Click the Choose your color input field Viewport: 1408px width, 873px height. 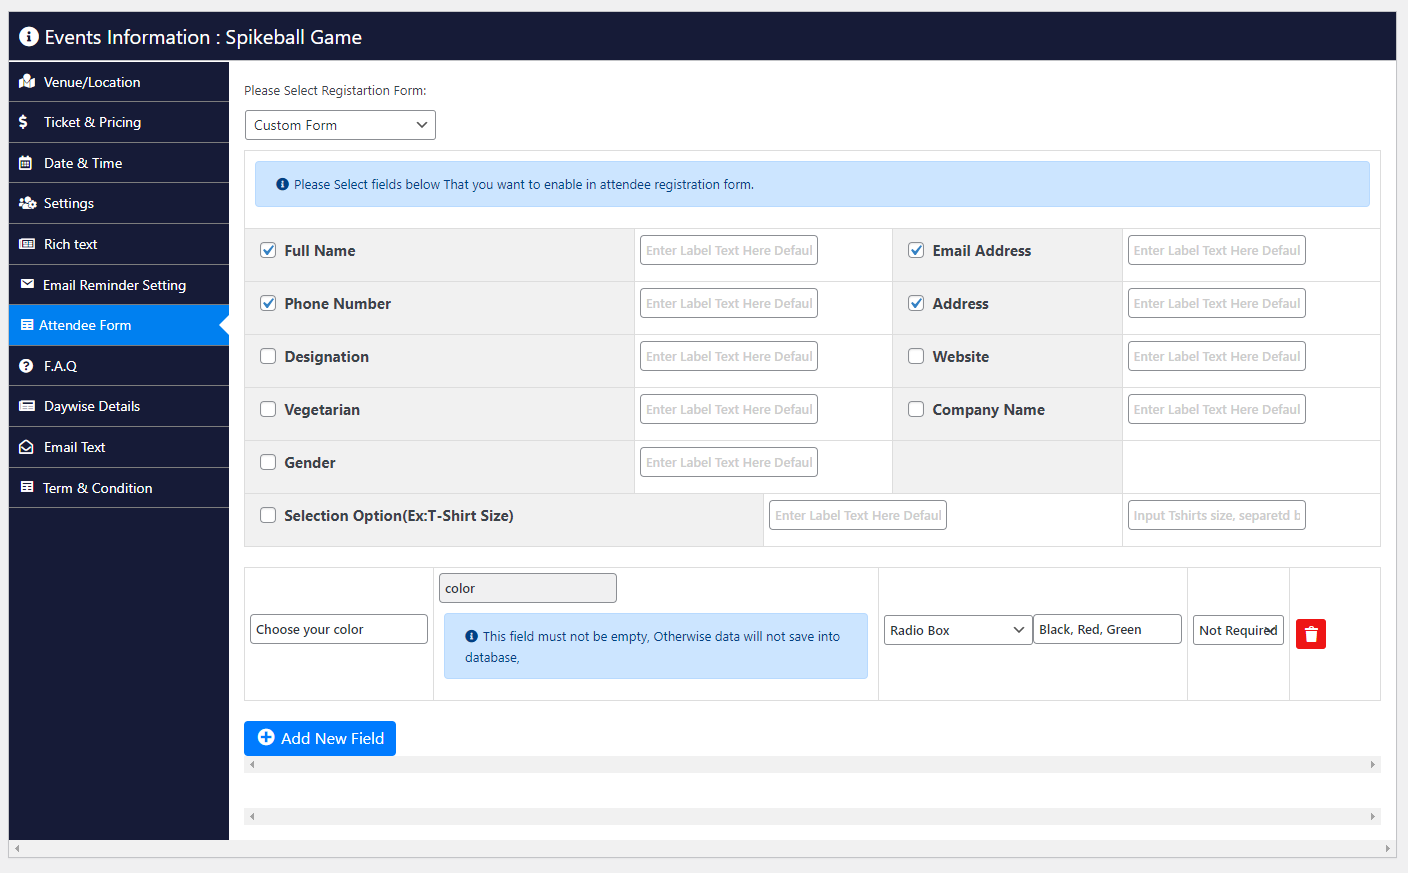[338, 629]
